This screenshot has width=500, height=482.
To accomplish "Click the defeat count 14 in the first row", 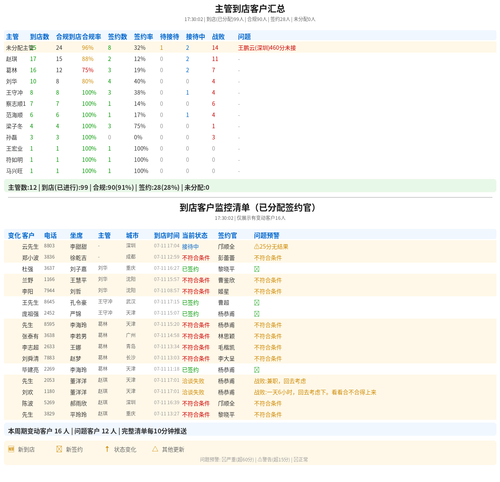I will (x=215, y=48).
